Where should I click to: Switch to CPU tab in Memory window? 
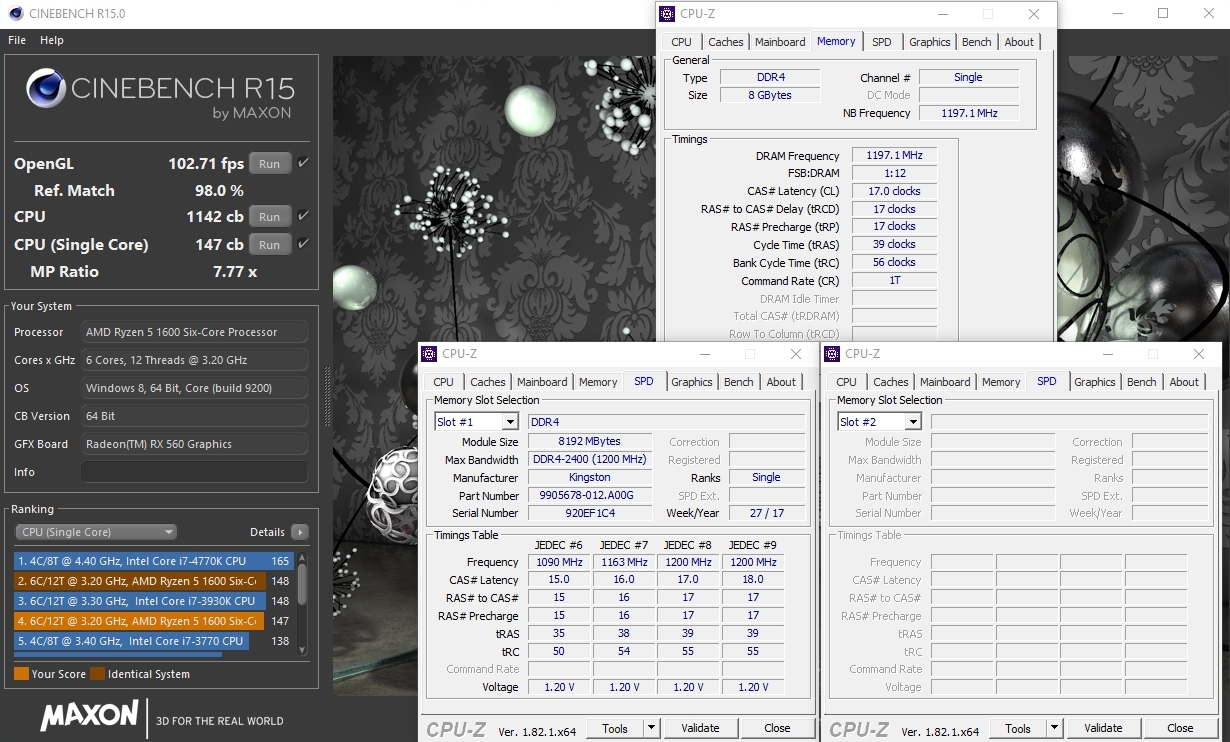tap(681, 42)
